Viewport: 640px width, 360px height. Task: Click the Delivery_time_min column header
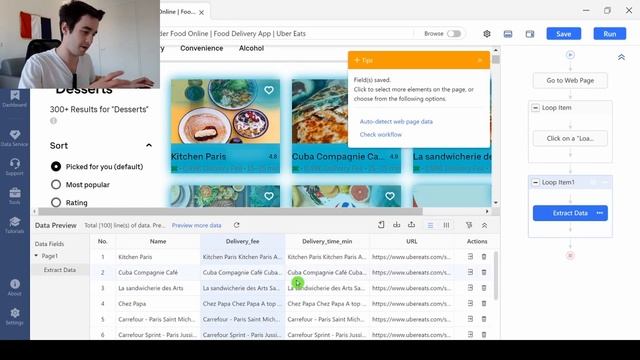(327, 241)
